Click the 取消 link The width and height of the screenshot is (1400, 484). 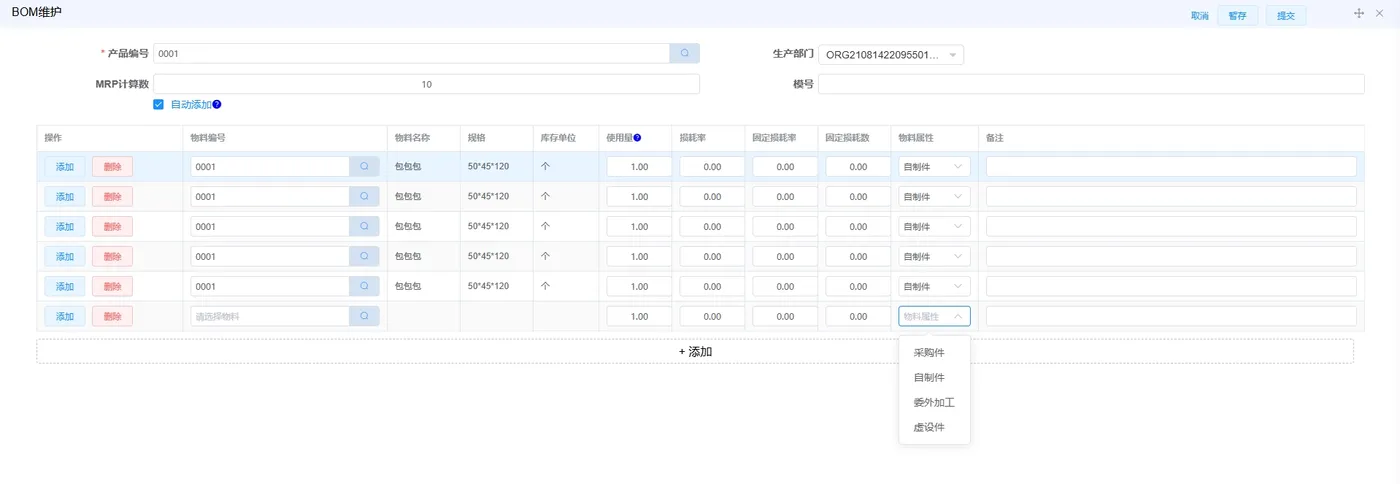coord(1199,16)
